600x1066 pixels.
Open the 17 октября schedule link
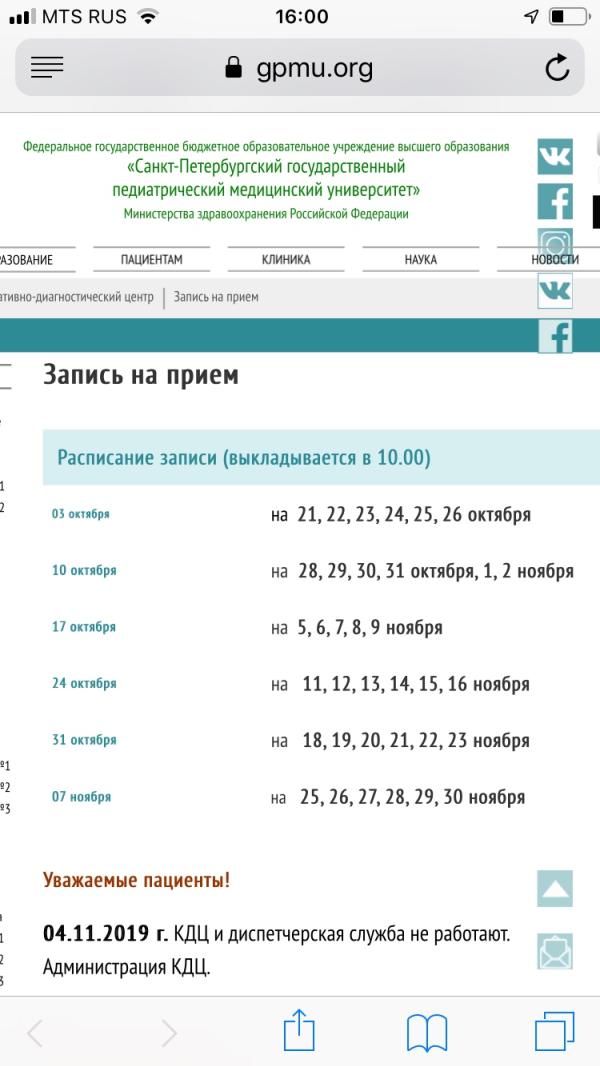tap(84, 627)
